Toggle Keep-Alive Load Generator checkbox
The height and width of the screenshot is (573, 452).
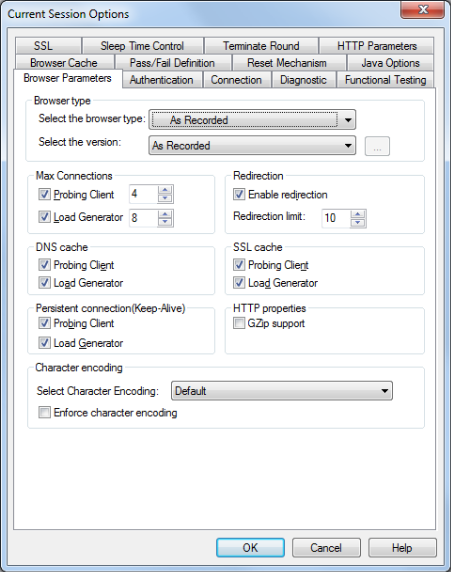point(44,343)
